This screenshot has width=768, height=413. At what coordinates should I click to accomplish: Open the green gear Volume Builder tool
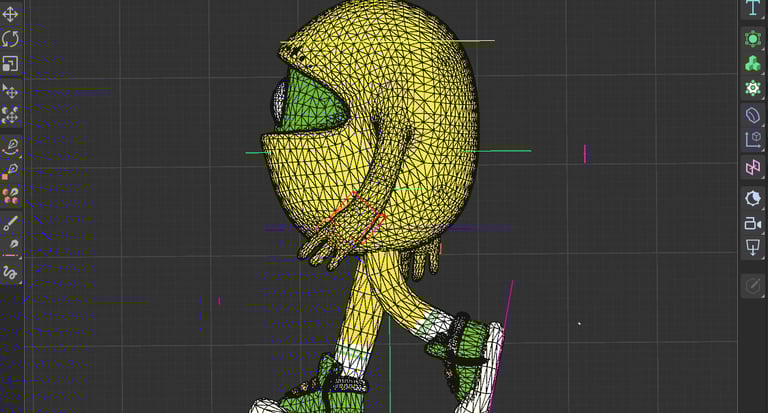tap(753, 88)
